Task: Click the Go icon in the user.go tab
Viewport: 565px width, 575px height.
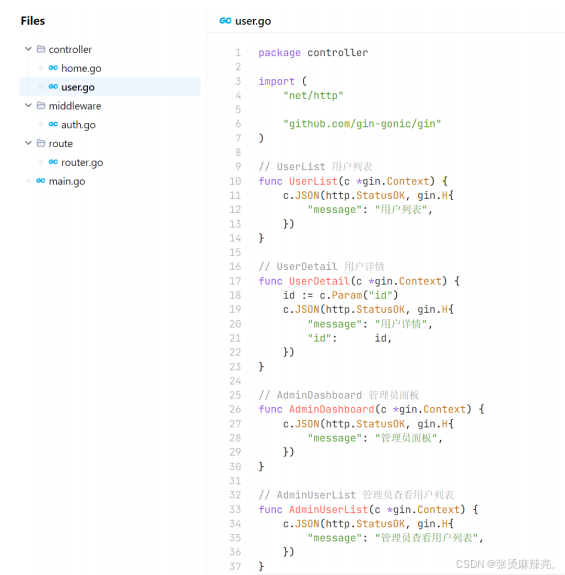Action: point(225,21)
